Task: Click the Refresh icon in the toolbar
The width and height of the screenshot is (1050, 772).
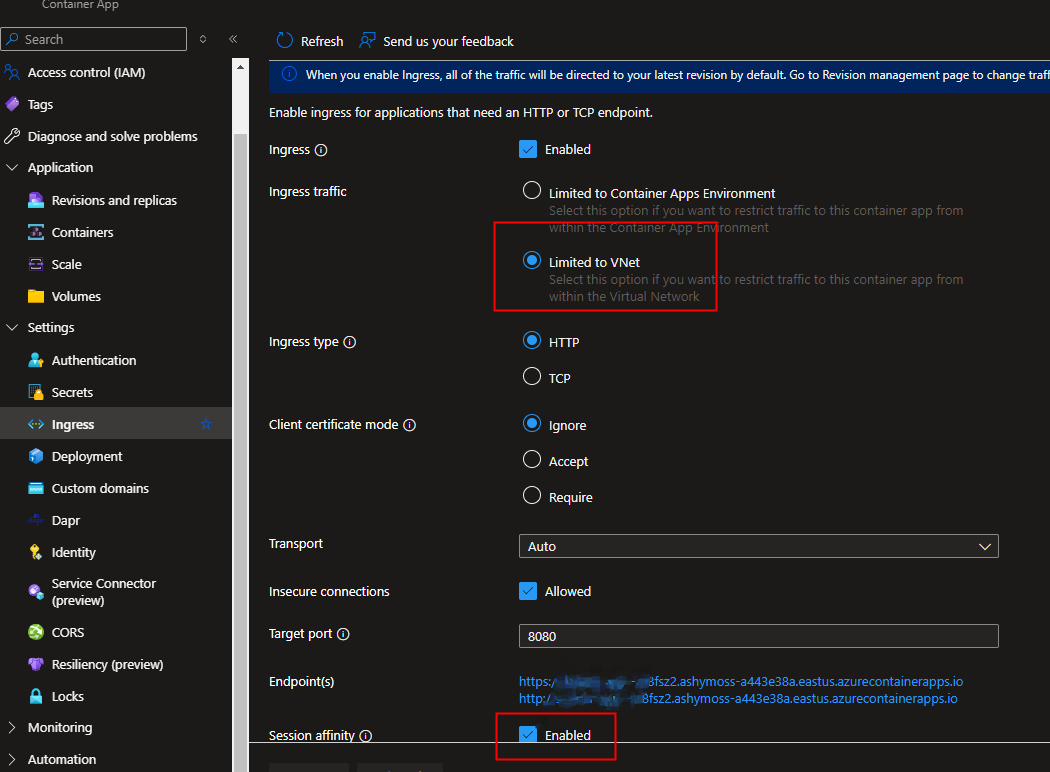Action: tap(283, 41)
